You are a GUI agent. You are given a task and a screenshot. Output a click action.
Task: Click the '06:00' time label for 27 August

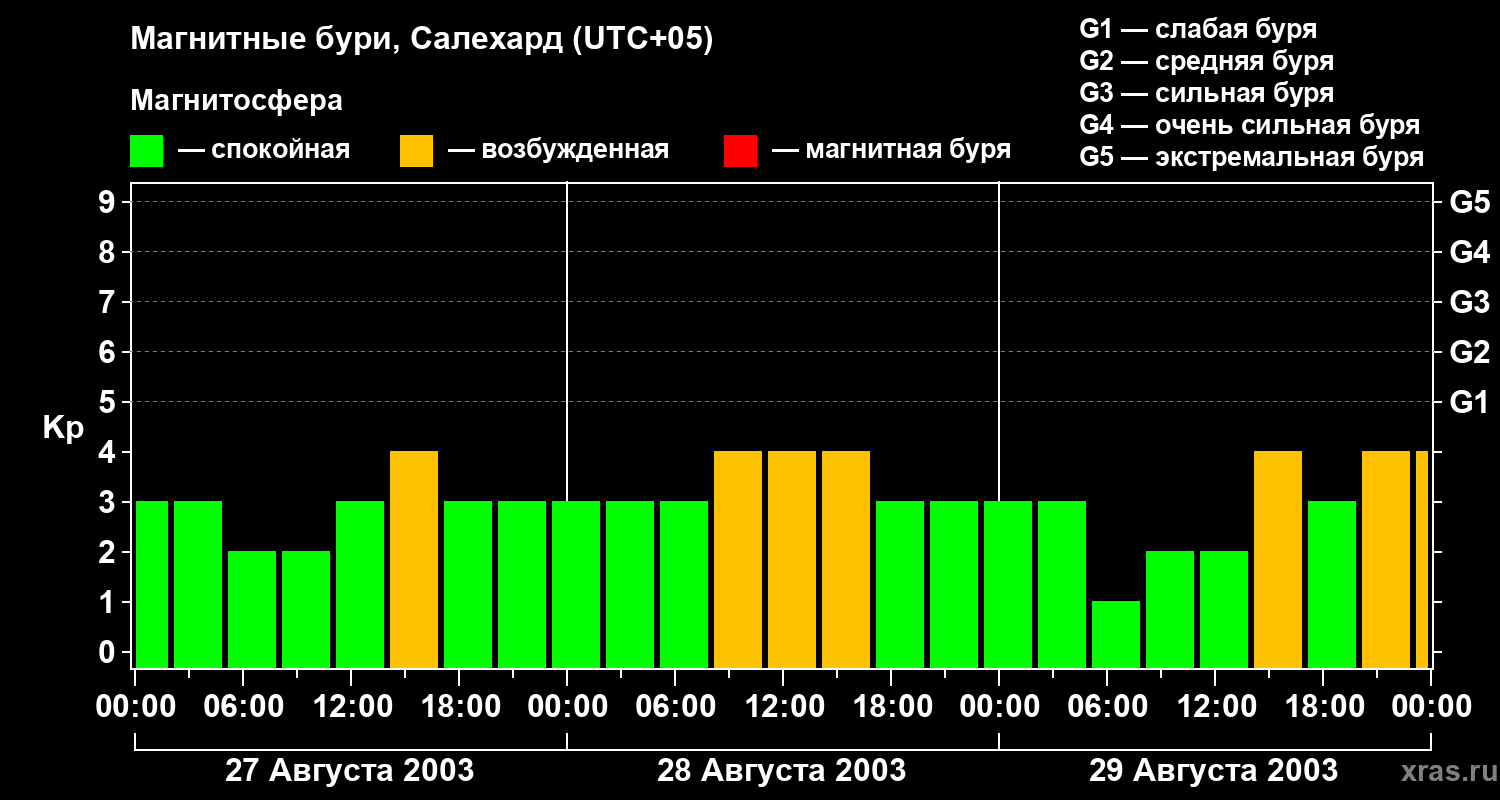tap(243, 707)
